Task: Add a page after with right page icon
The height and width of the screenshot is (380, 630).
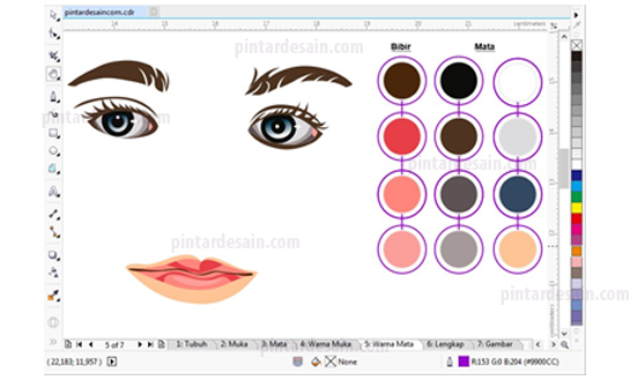Action: point(161,344)
